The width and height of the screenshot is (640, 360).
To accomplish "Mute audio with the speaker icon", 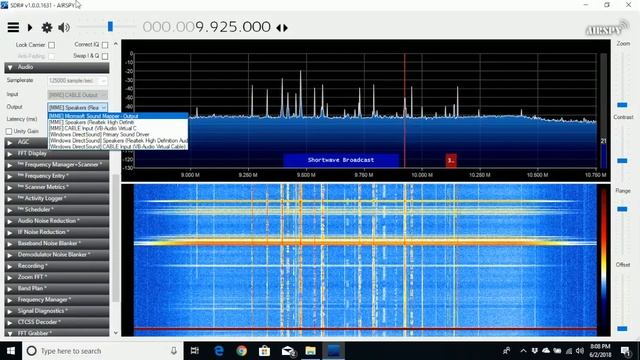I will [64, 27].
